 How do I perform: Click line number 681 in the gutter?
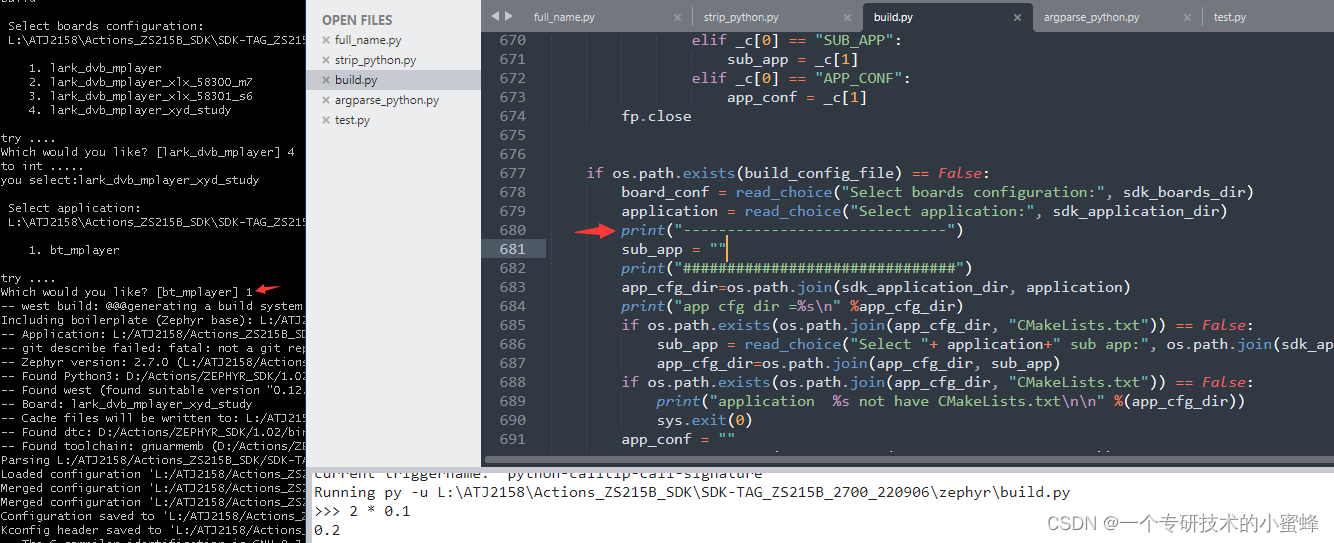pos(512,249)
